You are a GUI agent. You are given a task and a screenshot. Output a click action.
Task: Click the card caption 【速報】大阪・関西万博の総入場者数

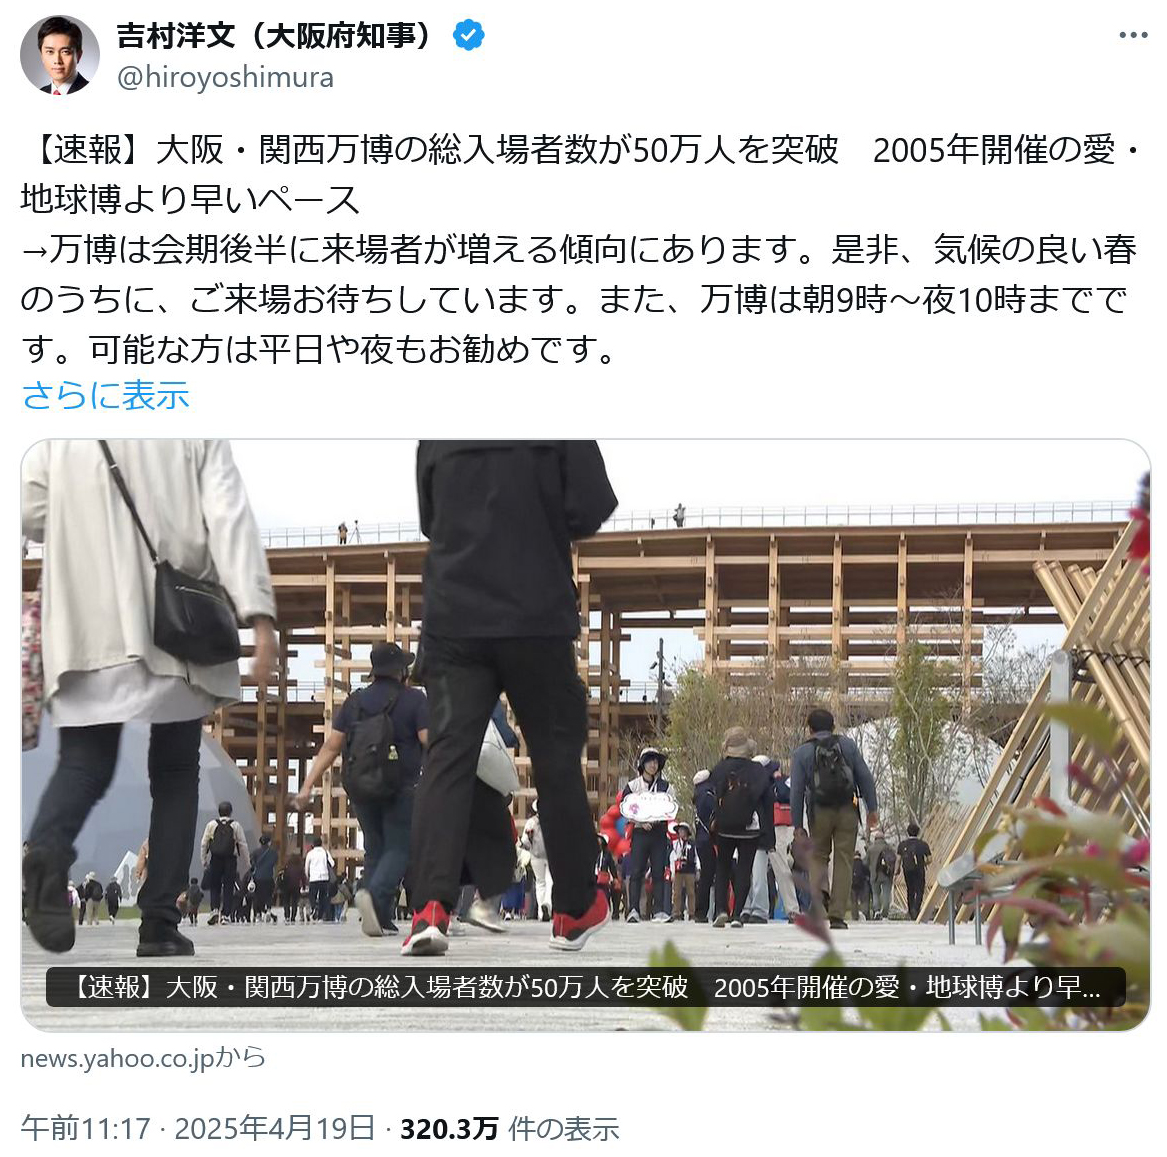[586, 987]
